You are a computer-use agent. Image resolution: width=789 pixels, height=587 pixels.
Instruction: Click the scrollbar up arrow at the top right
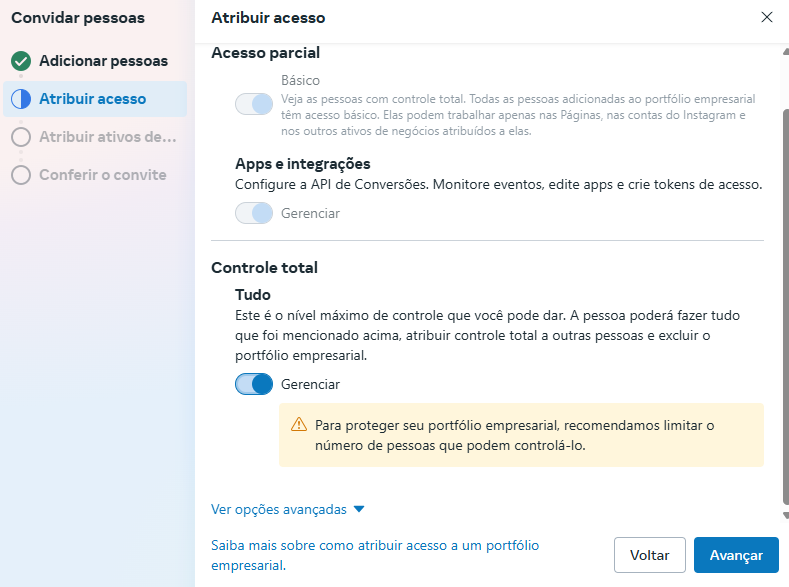point(785,51)
